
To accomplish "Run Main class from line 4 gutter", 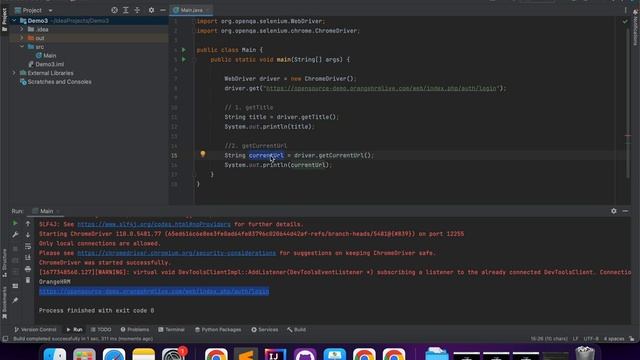I will point(184,50).
